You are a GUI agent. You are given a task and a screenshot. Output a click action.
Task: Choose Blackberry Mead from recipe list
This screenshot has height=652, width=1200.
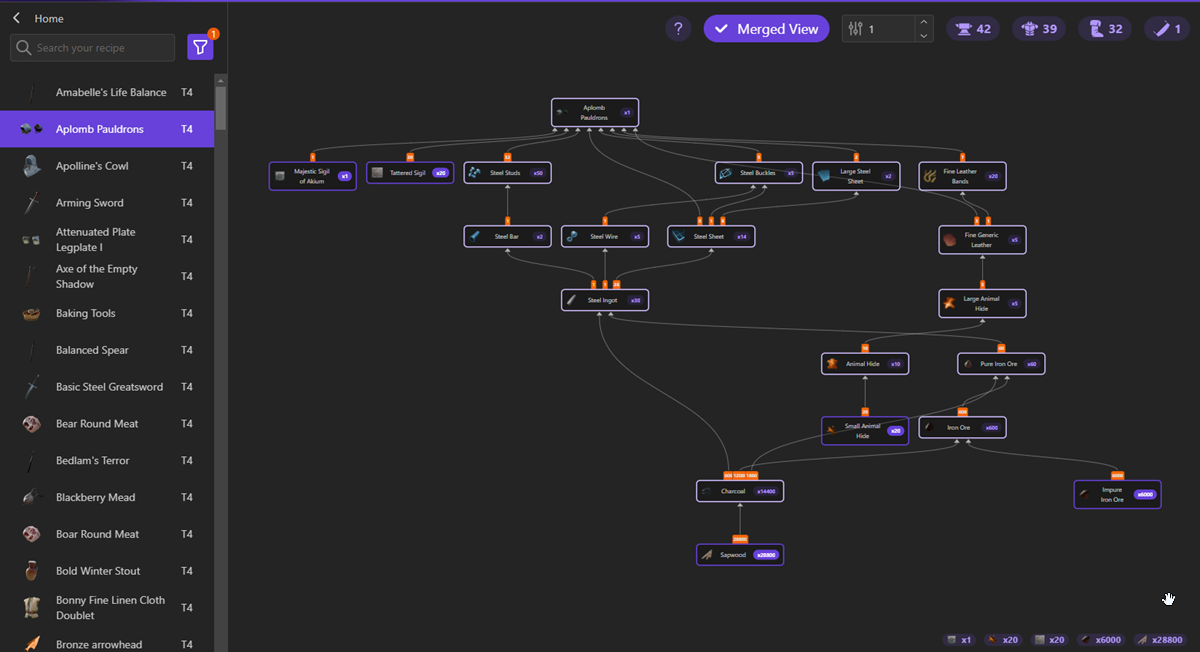pos(95,497)
